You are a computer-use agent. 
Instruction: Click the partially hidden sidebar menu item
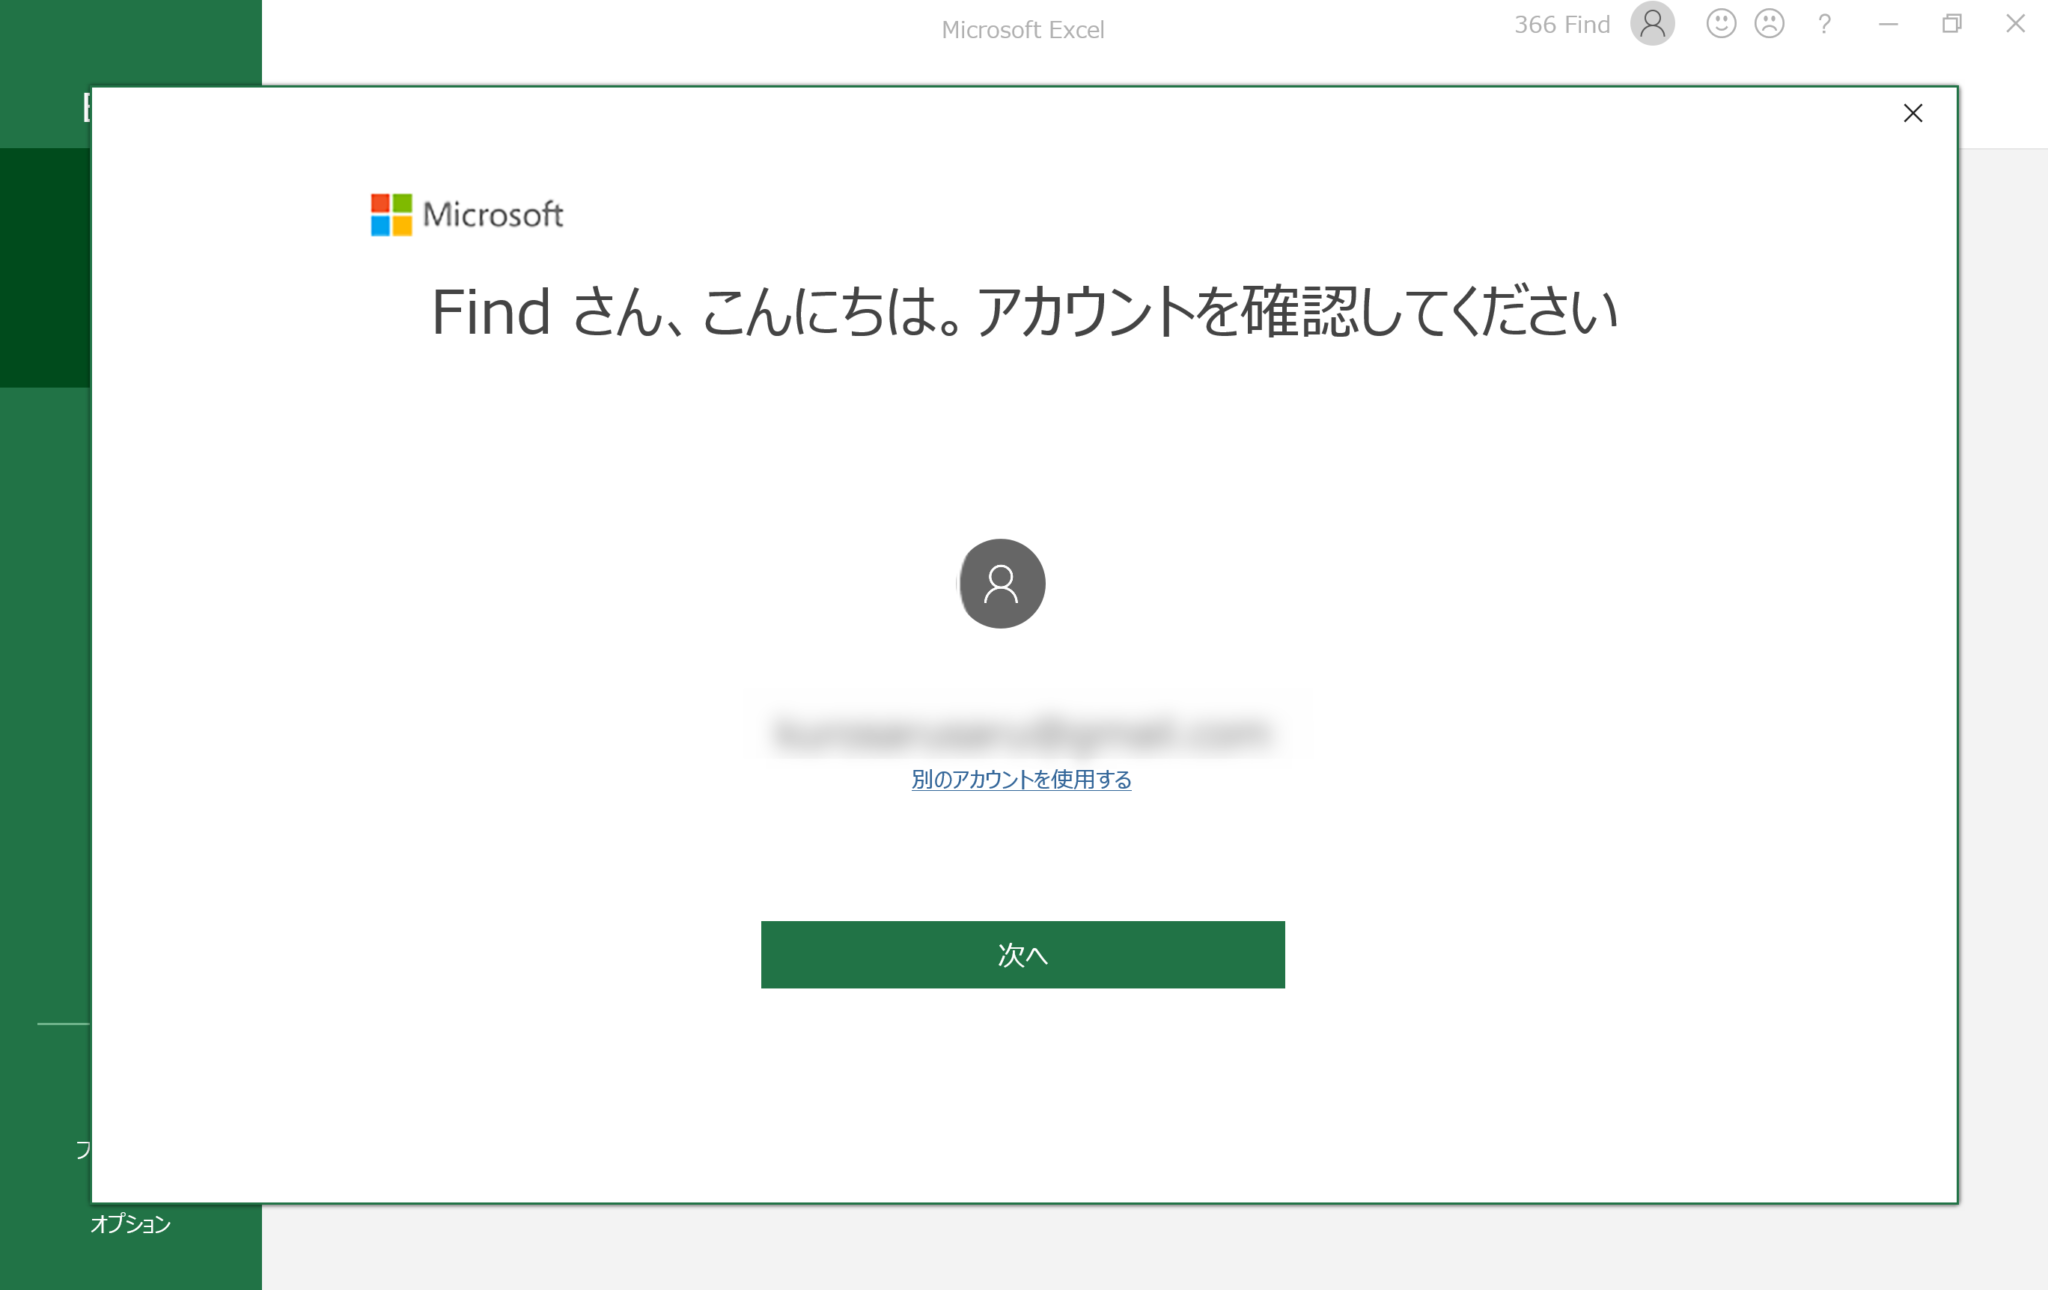click(85, 1150)
